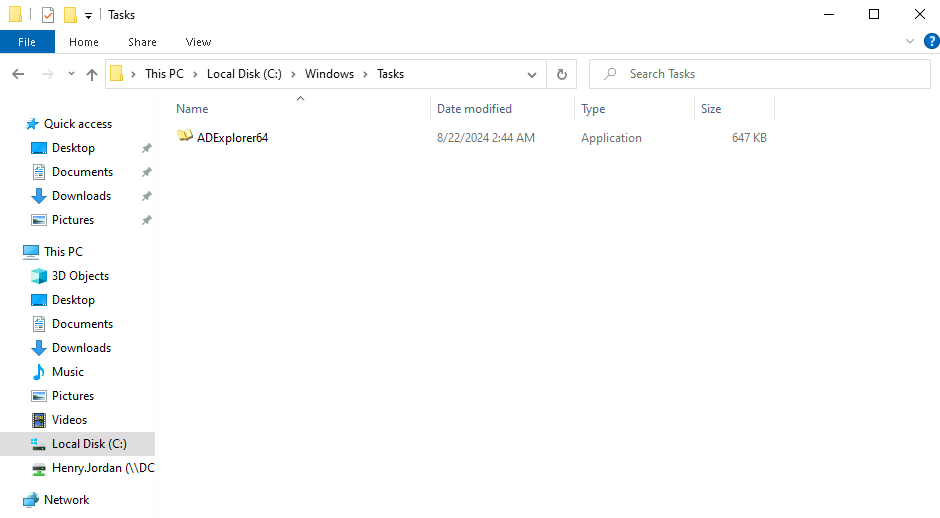This screenshot has height=518, width=940.
Task: Switch to the Share ribbon tab
Action: pos(142,42)
